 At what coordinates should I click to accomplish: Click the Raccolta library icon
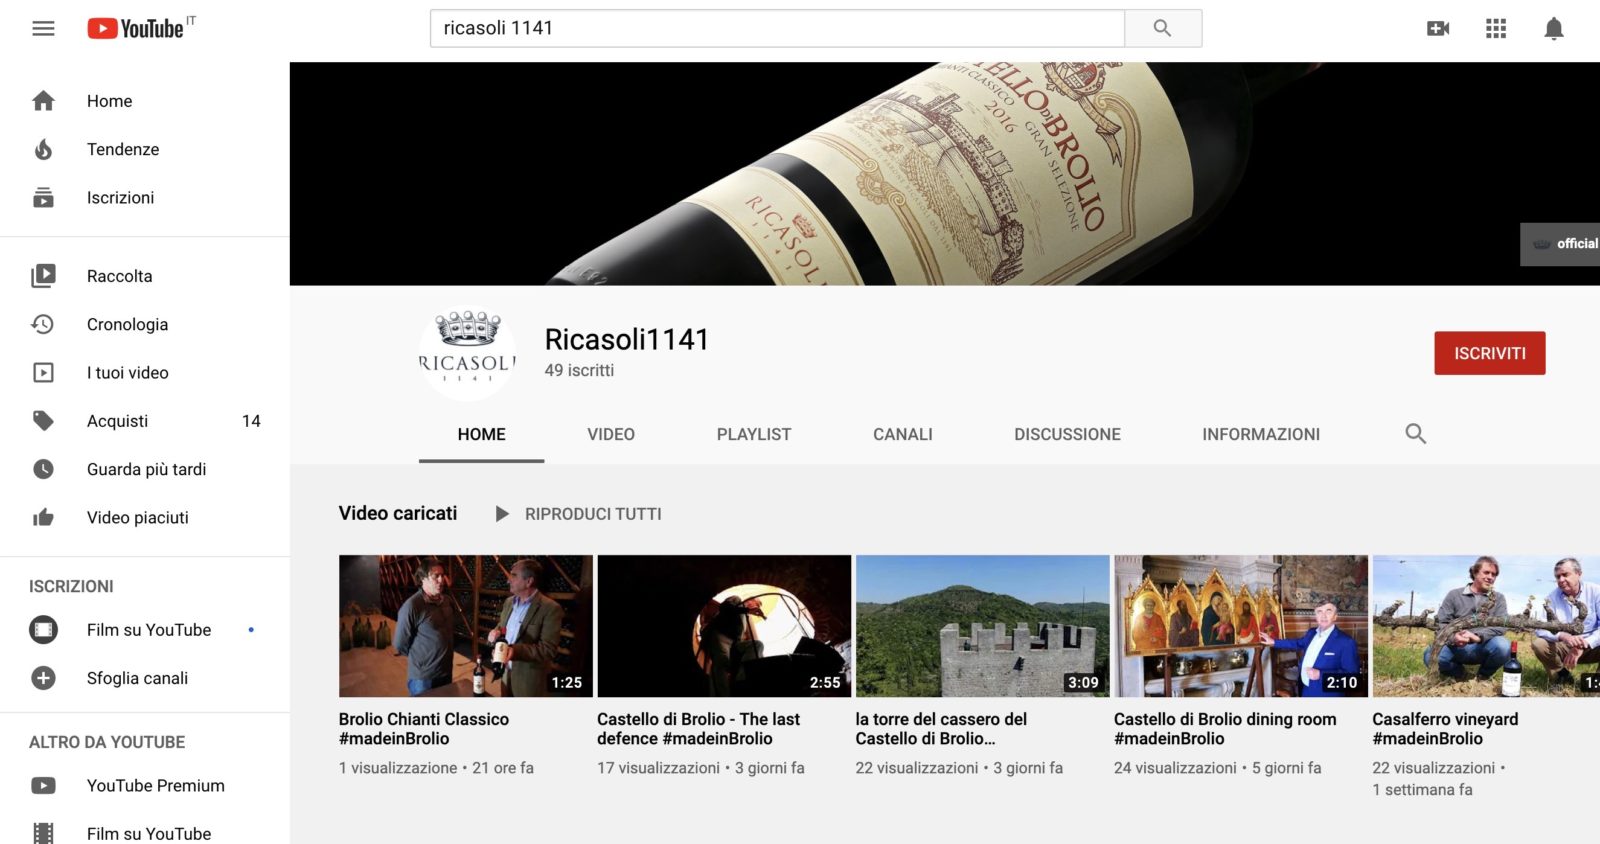[43, 276]
